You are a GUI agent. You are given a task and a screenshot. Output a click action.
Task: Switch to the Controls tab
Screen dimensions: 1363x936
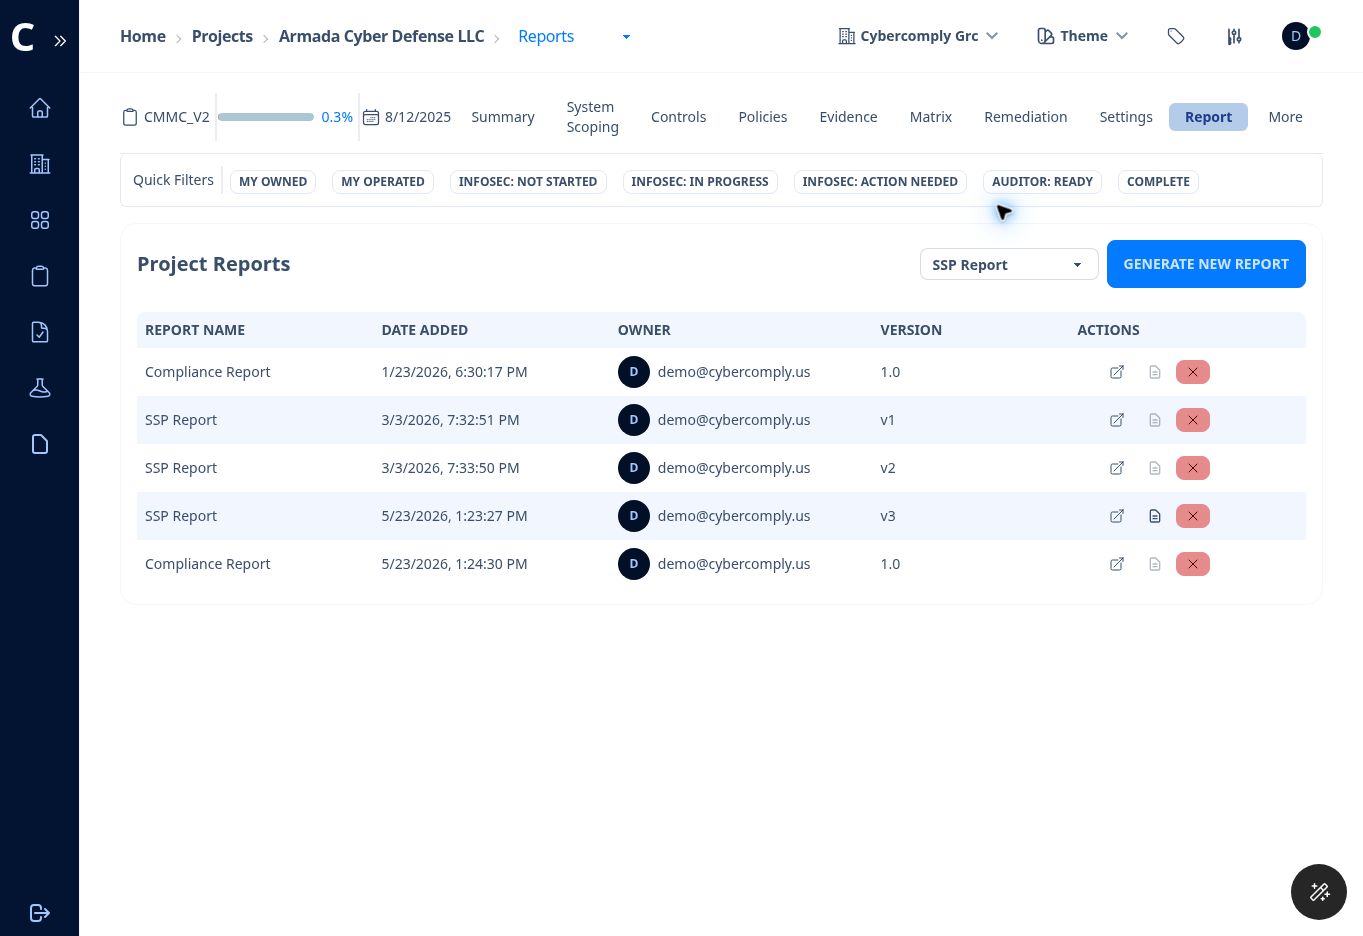pos(678,117)
